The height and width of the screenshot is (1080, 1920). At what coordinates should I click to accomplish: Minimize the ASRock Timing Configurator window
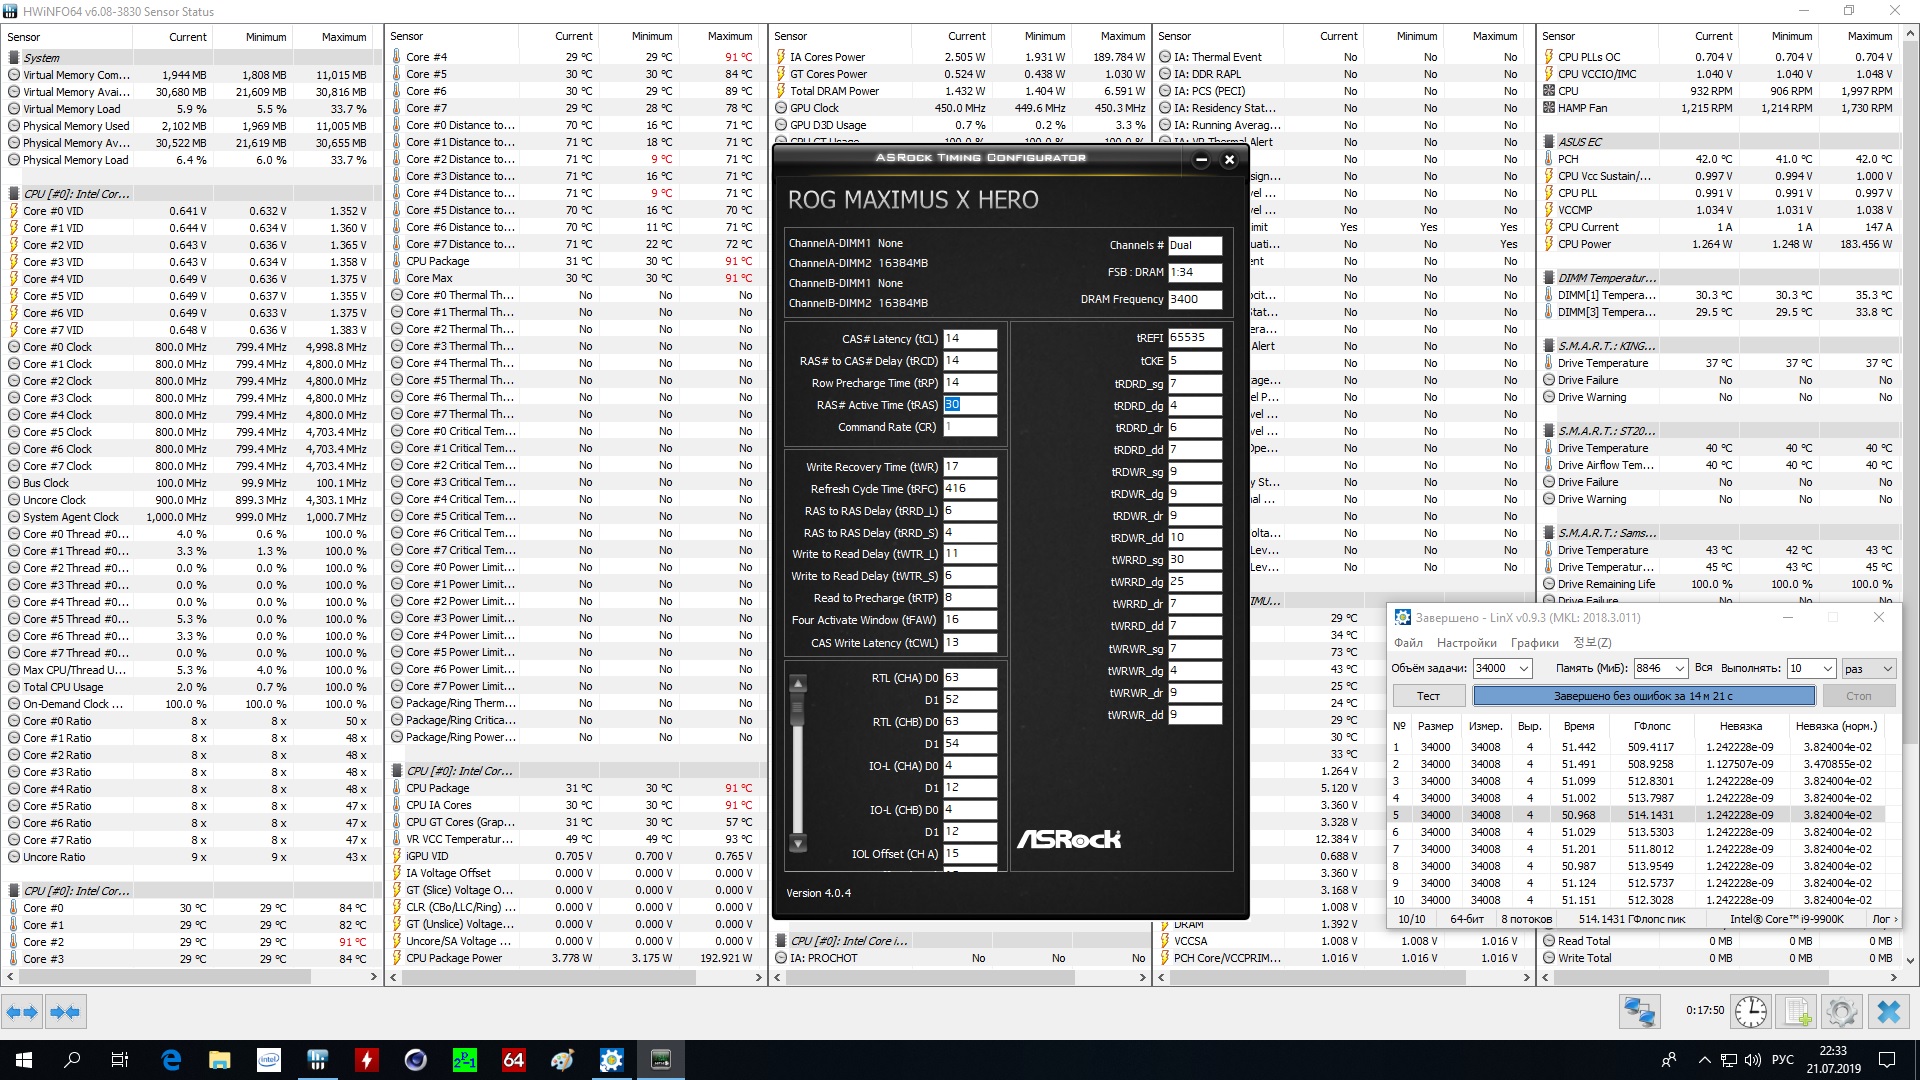click(x=1201, y=159)
